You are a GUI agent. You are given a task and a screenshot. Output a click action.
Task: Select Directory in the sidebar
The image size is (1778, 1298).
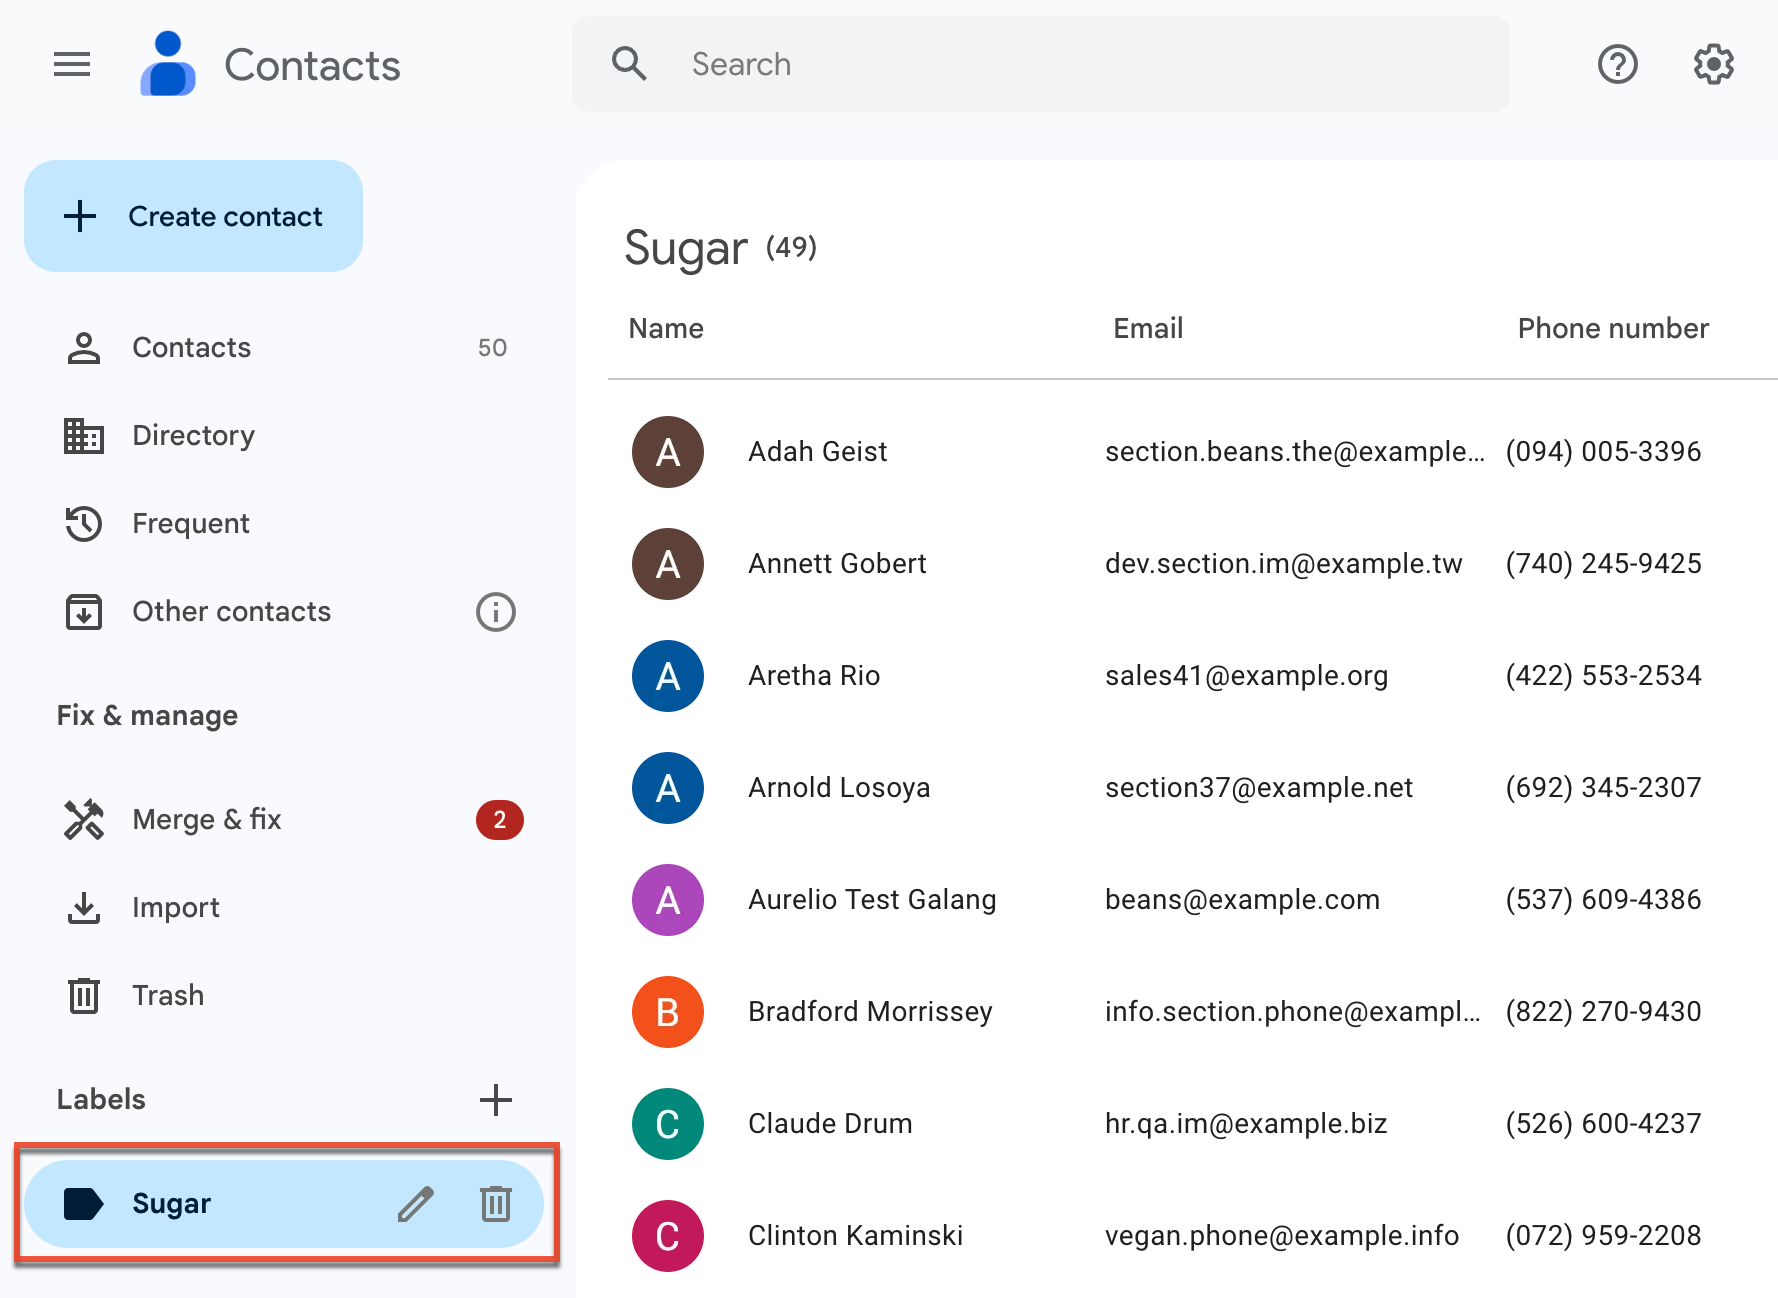(x=193, y=435)
